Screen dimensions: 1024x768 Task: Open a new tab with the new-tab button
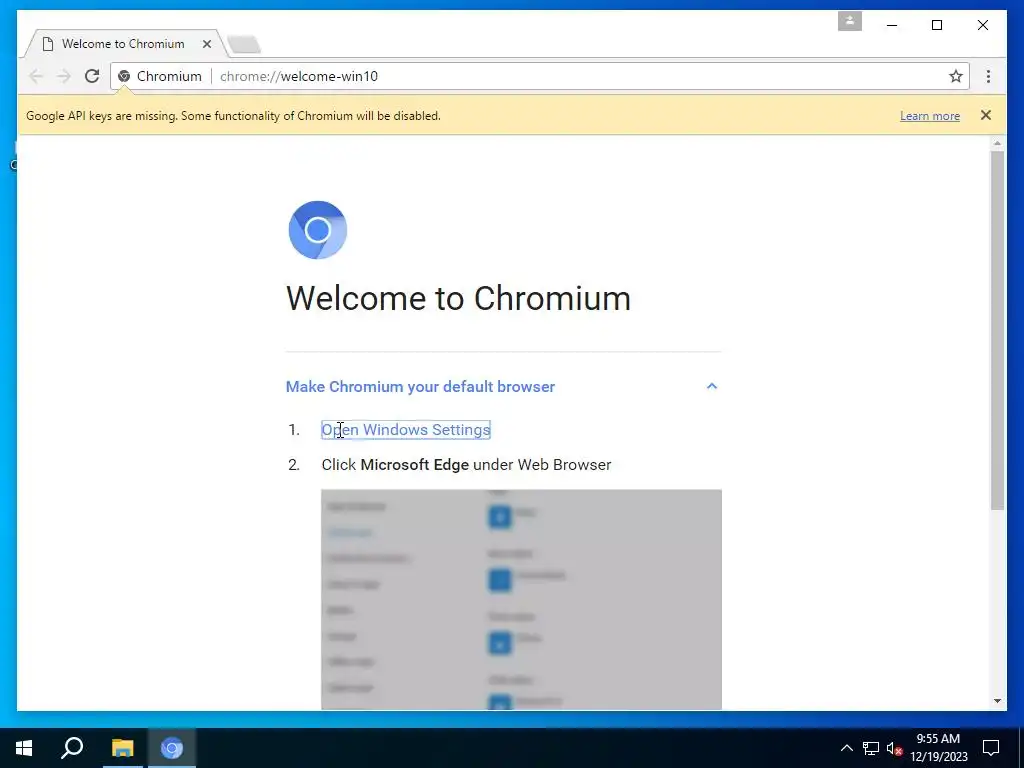[244, 44]
